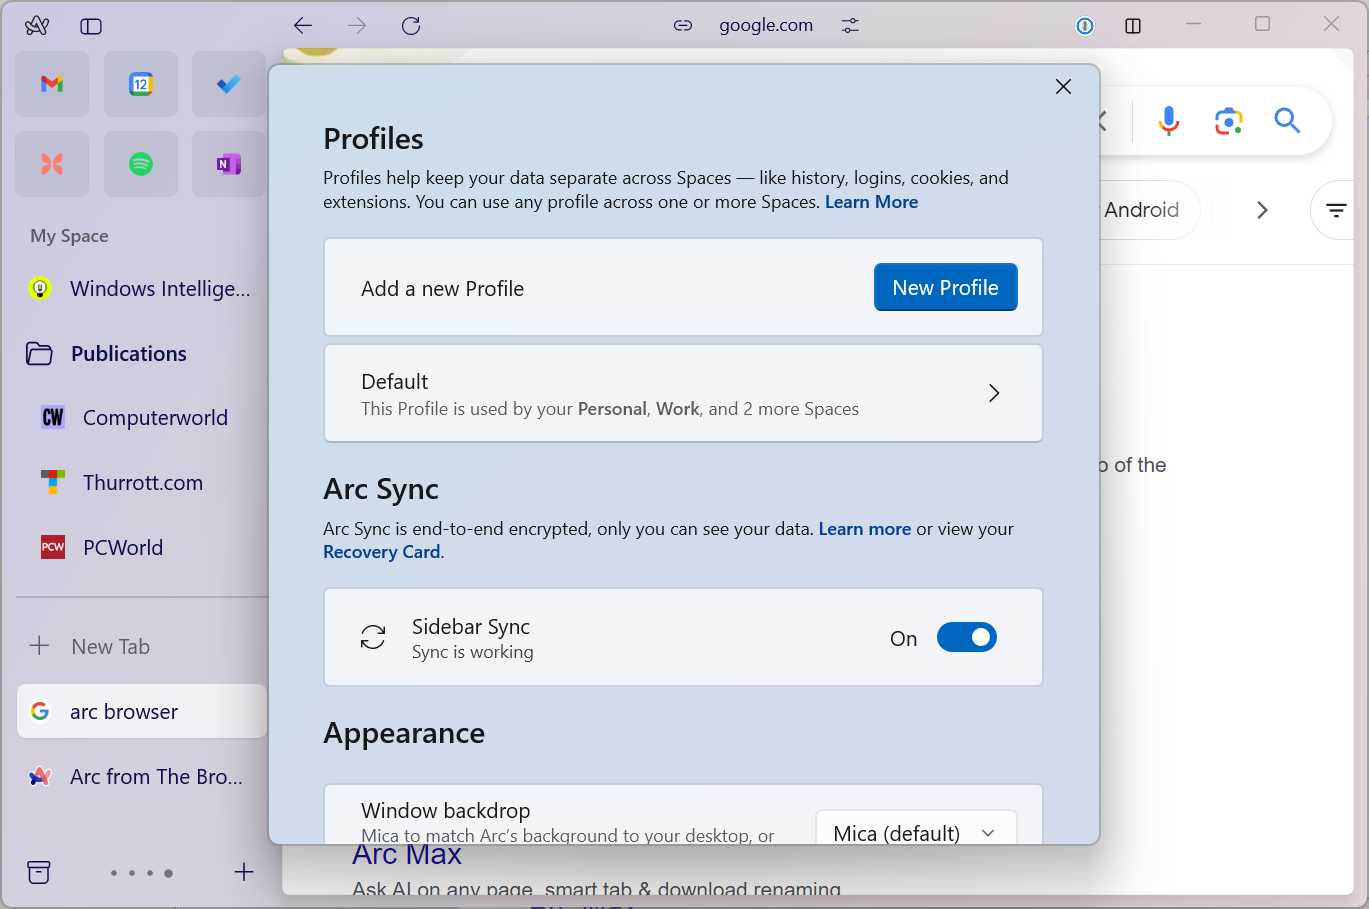Launch Spotify from the sidebar favorites
The image size is (1369, 909).
141,163
